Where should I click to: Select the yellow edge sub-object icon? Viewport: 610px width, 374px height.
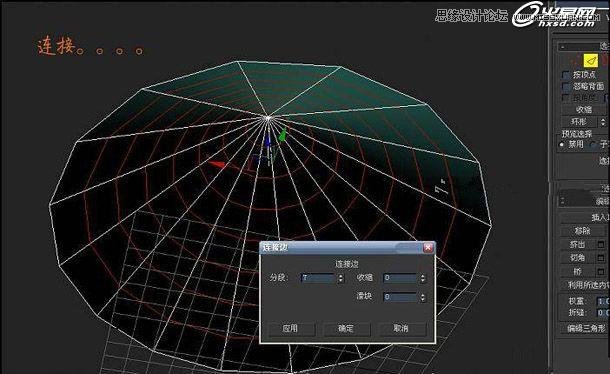coord(591,60)
